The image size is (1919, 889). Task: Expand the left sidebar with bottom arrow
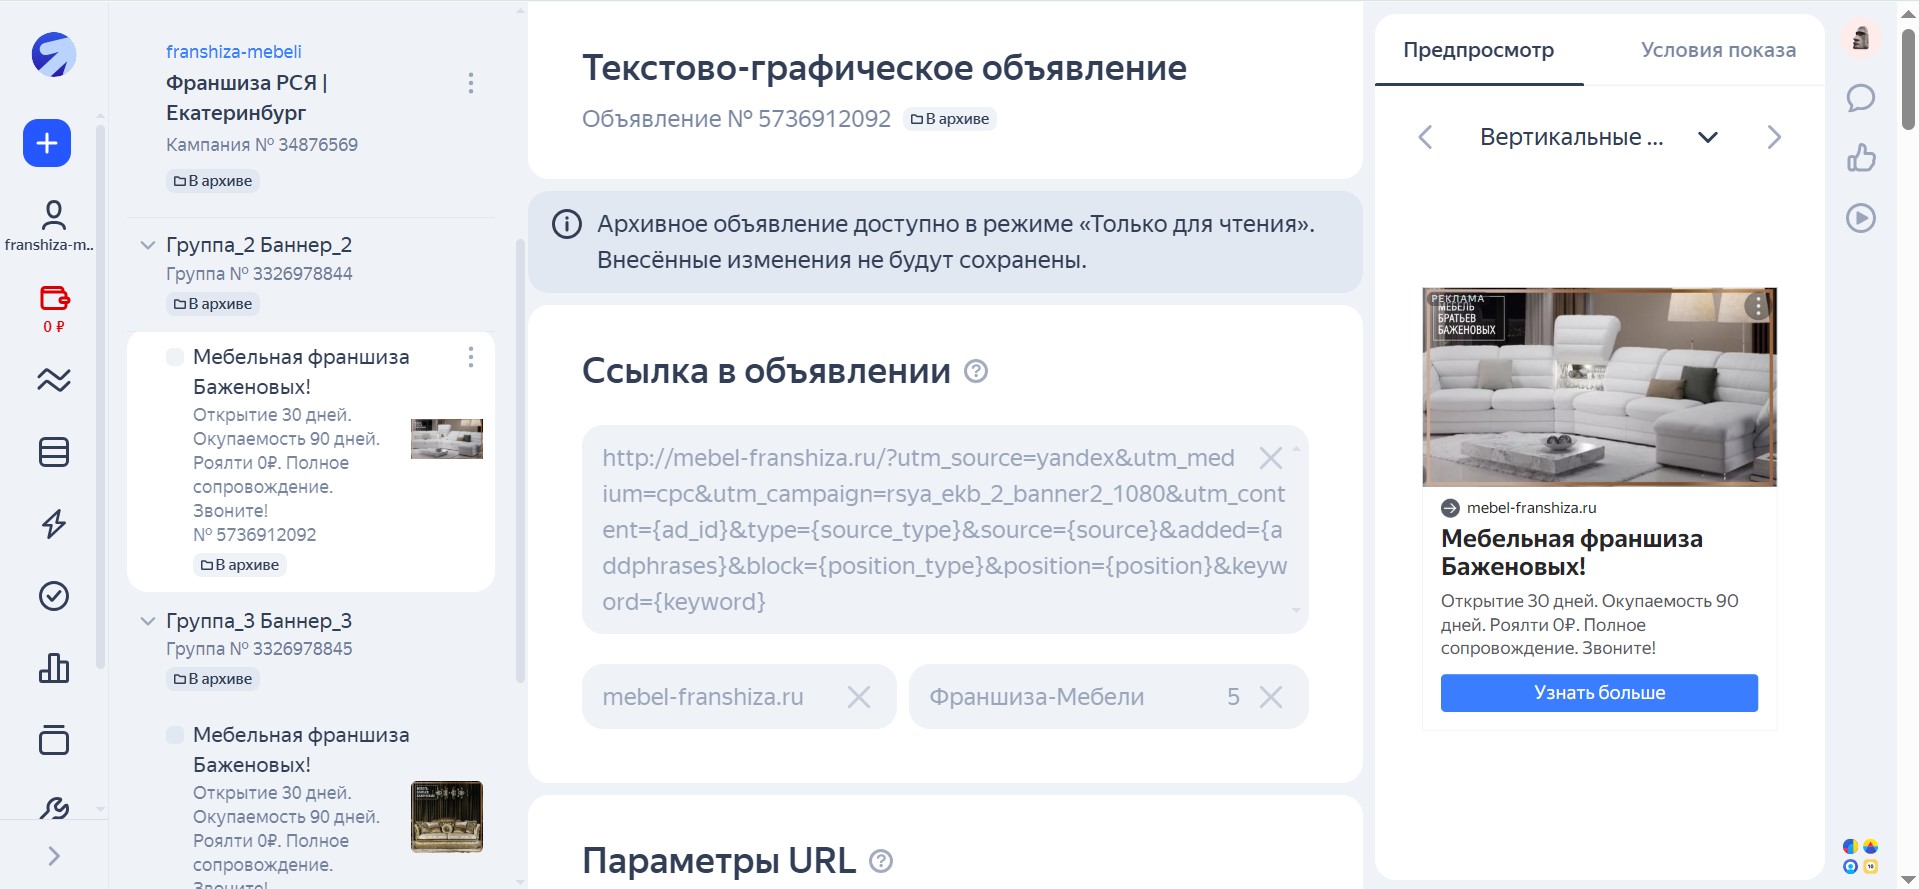click(54, 856)
